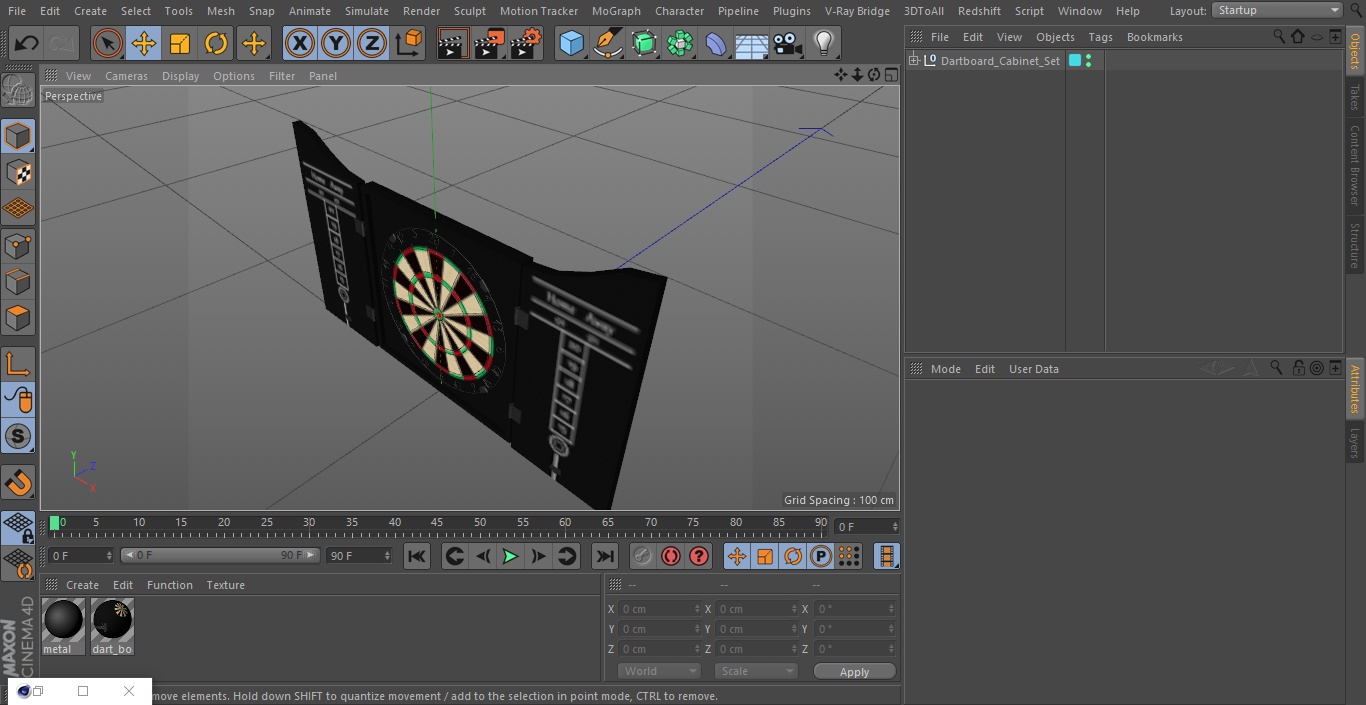This screenshot has width=1366, height=705.
Task: Open the Render menu
Action: pyautogui.click(x=421, y=11)
